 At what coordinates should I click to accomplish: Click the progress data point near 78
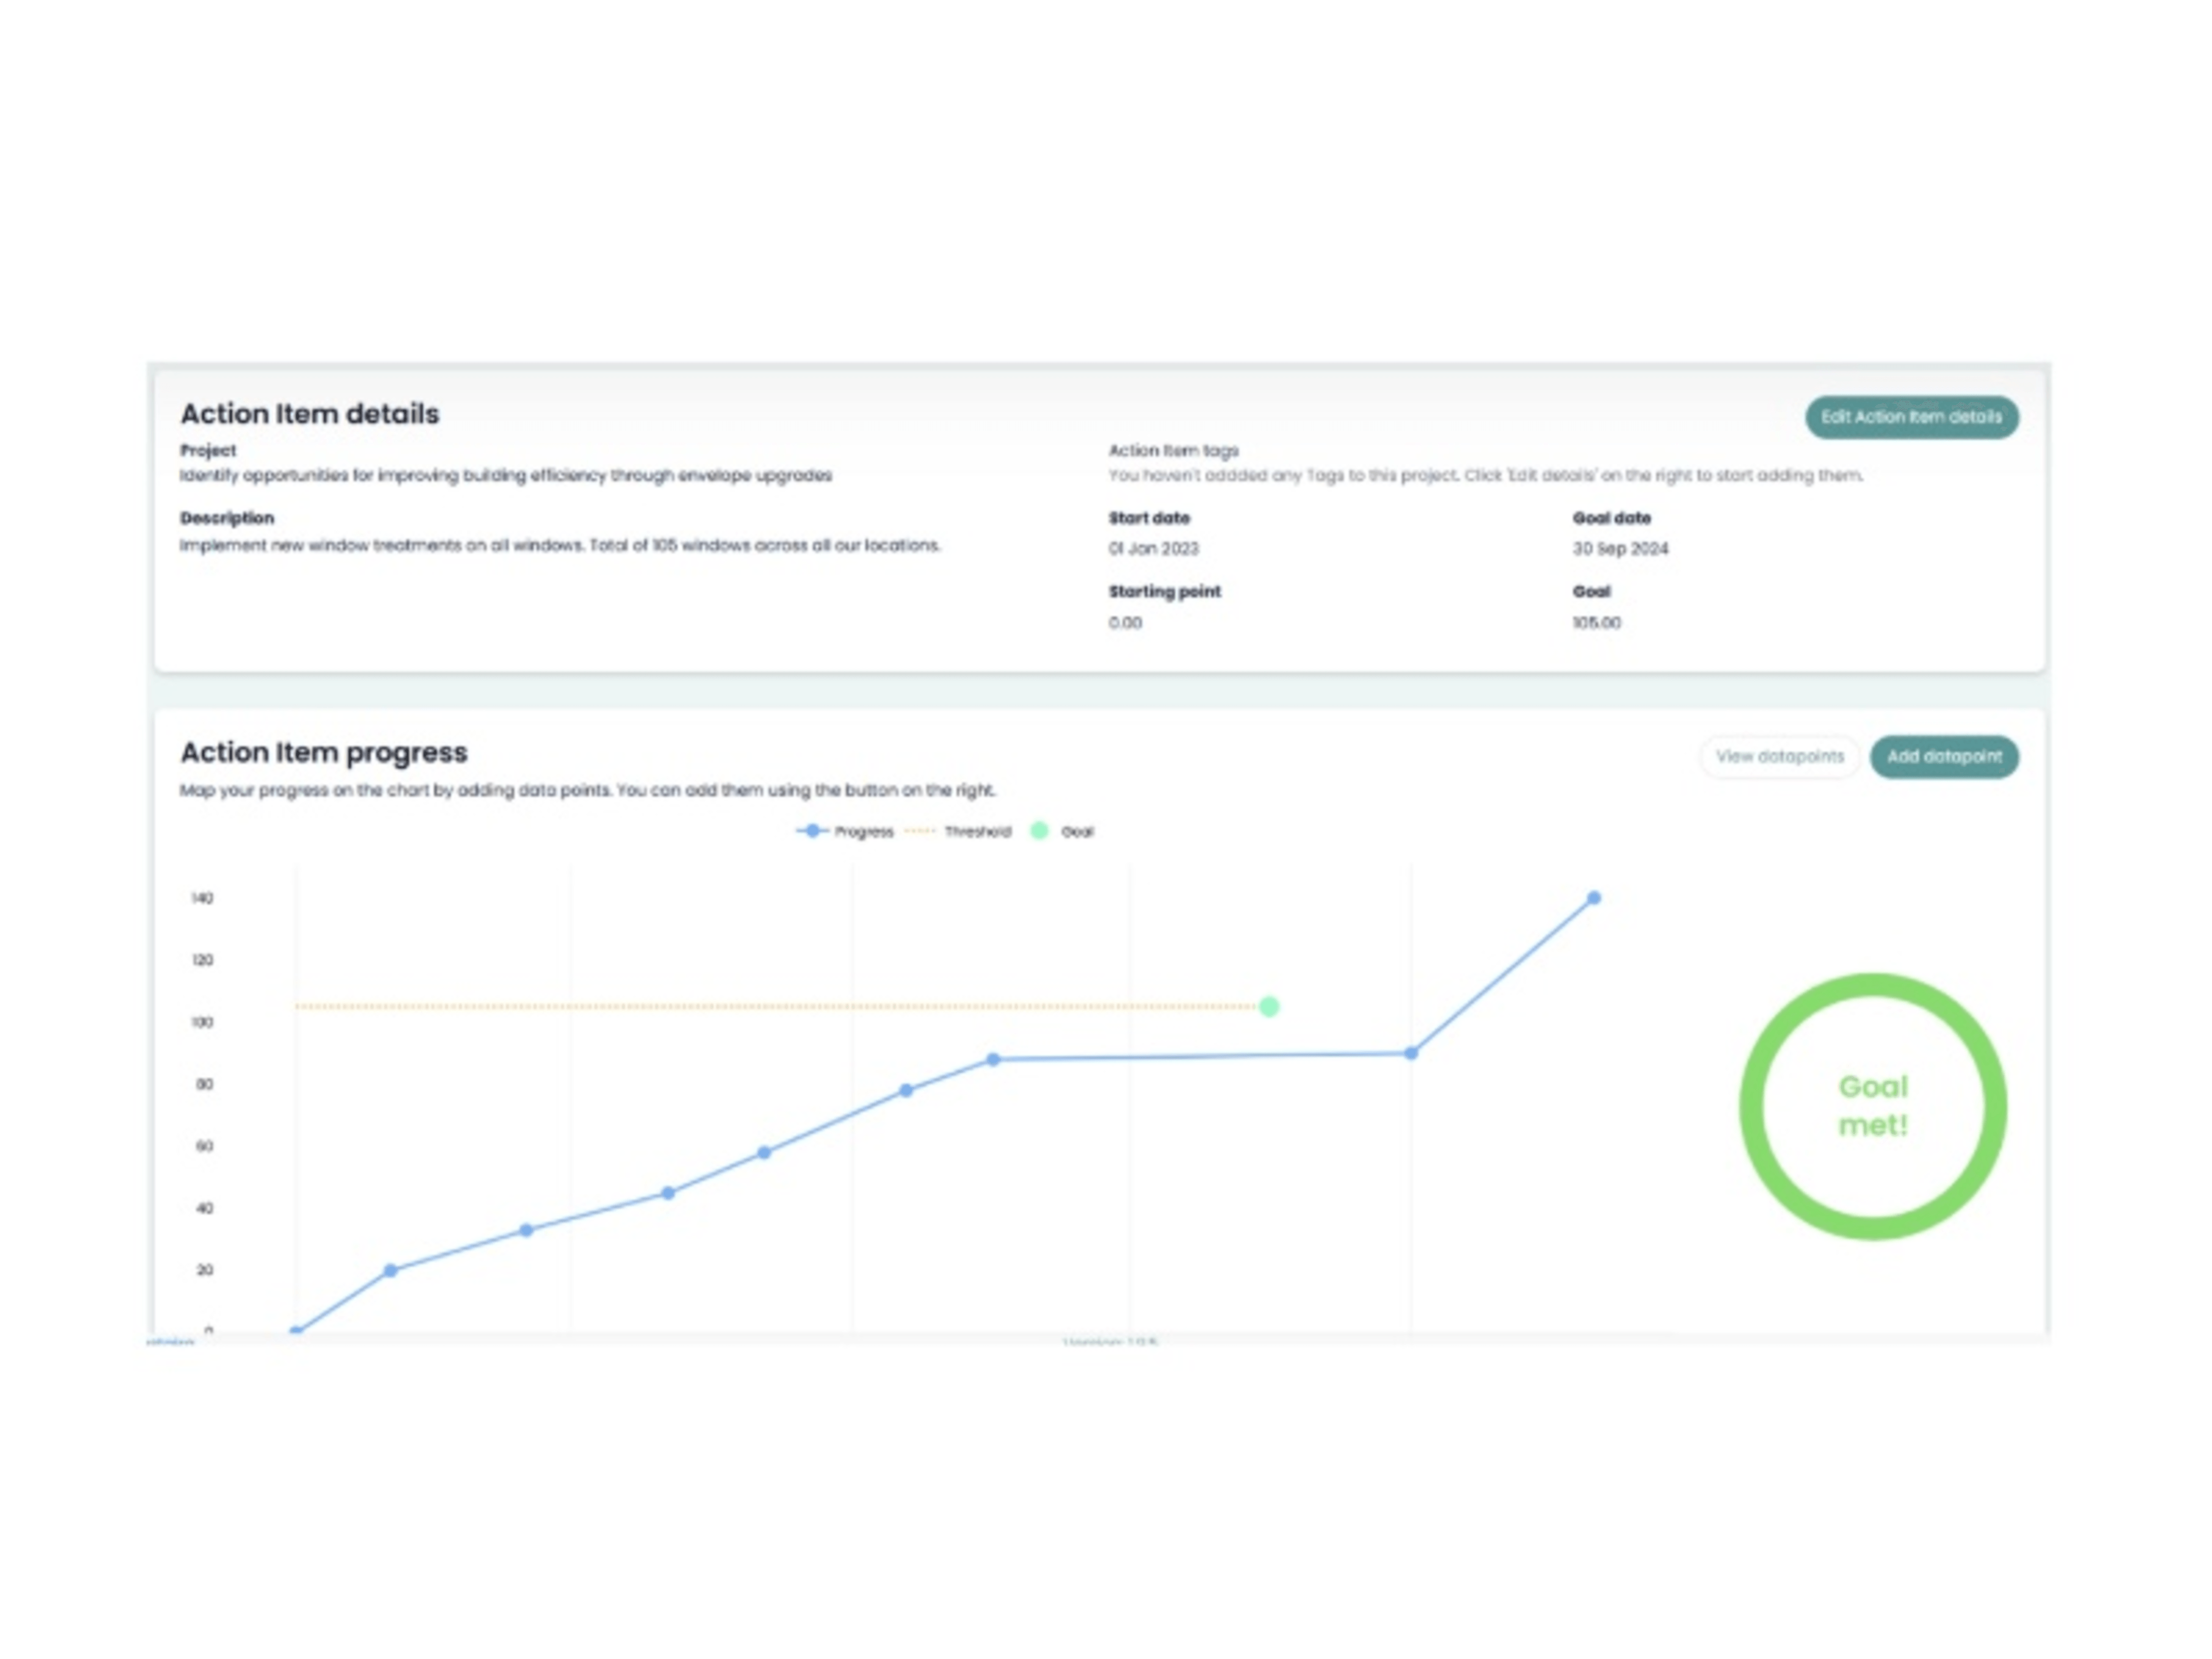pos(905,1090)
